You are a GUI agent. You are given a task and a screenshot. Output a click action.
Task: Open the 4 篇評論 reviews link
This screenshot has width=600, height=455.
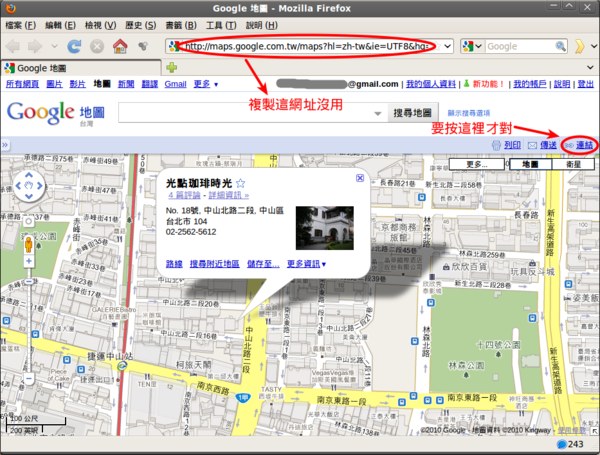coord(184,195)
